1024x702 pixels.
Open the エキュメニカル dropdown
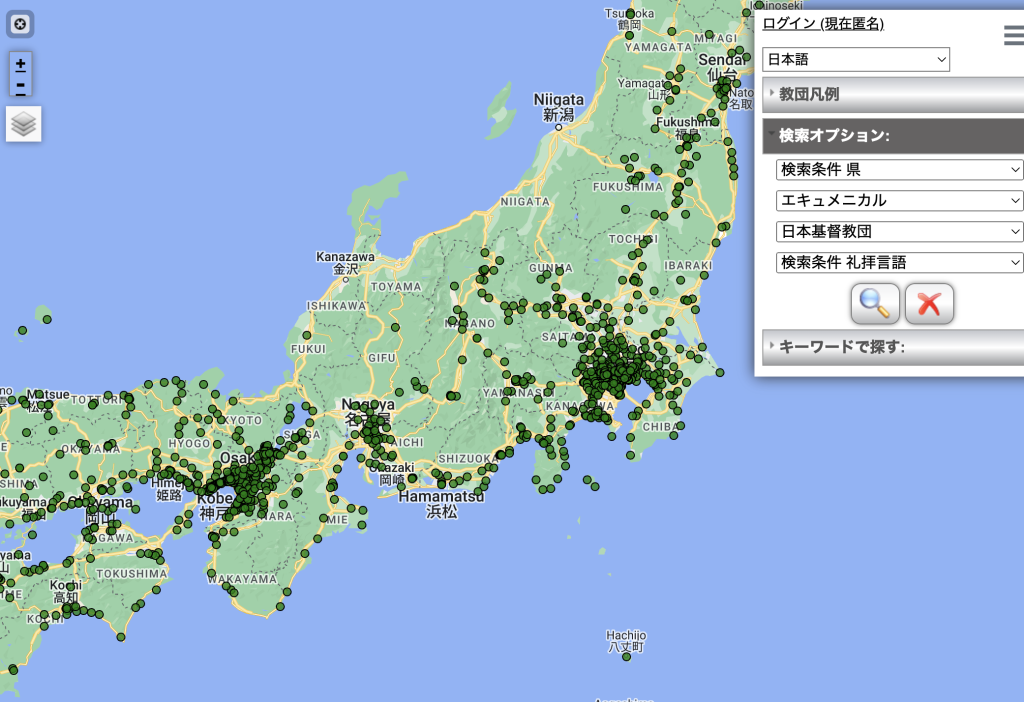(899, 200)
